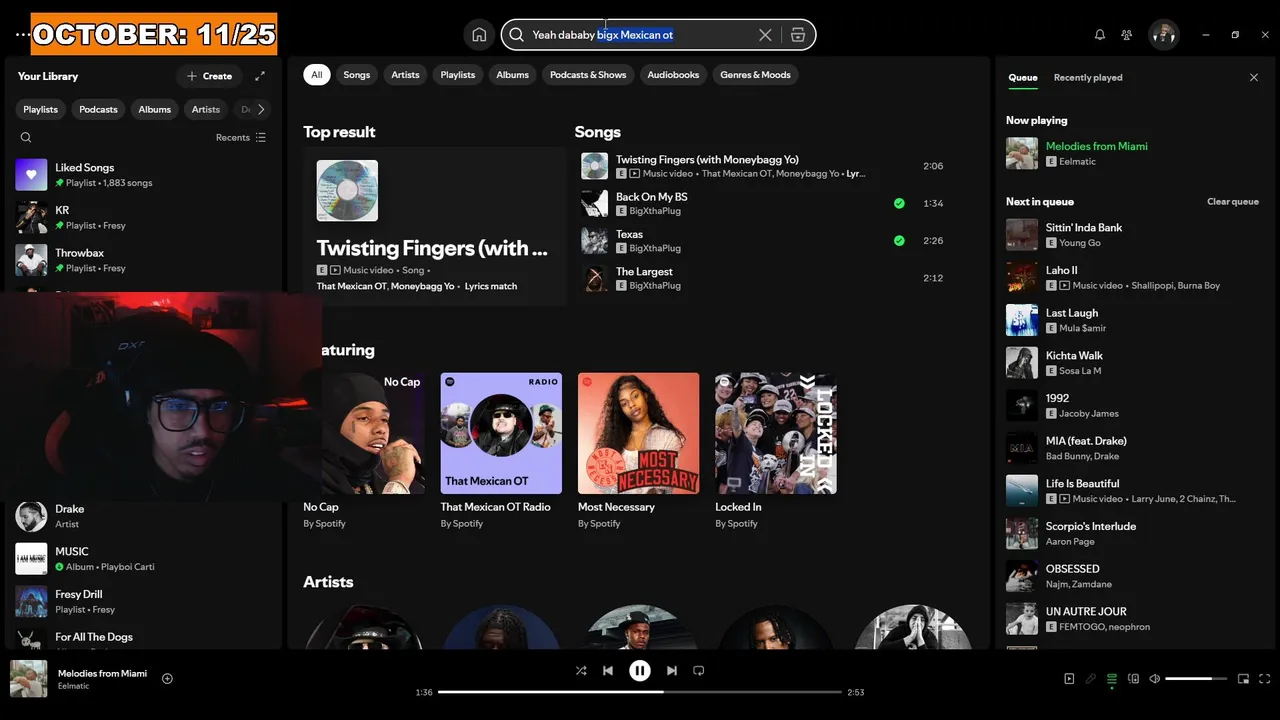Clear the search field with X

[765, 35]
